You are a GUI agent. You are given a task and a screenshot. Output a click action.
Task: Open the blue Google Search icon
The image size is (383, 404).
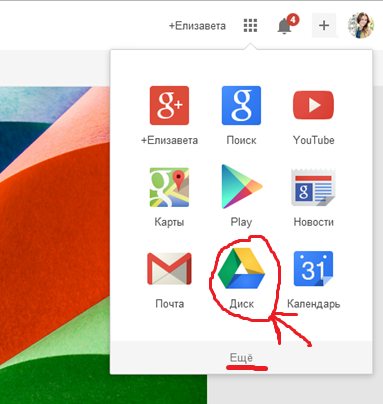tap(241, 105)
